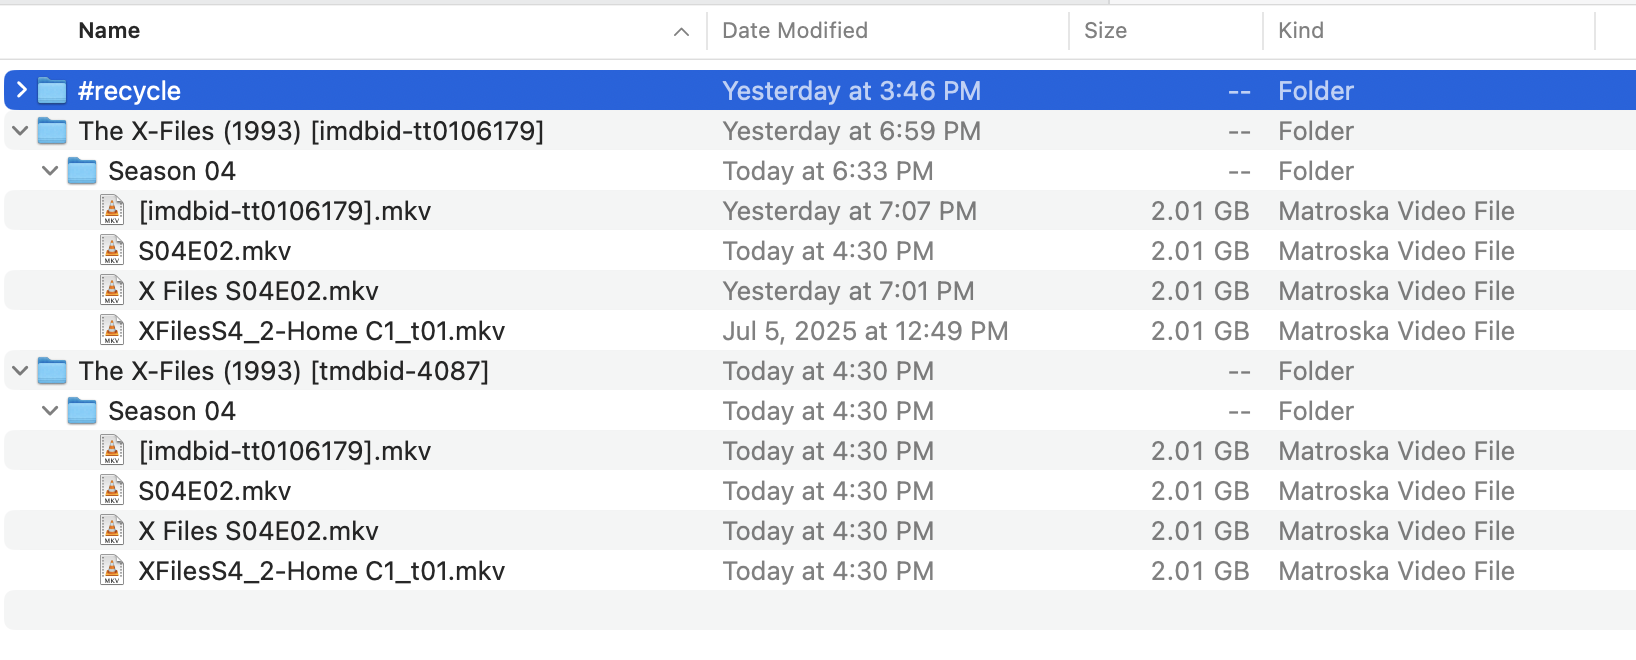Image resolution: width=1636 pixels, height=660 pixels.
Task: Sort files by the Size column header
Action: (1105, 31)
